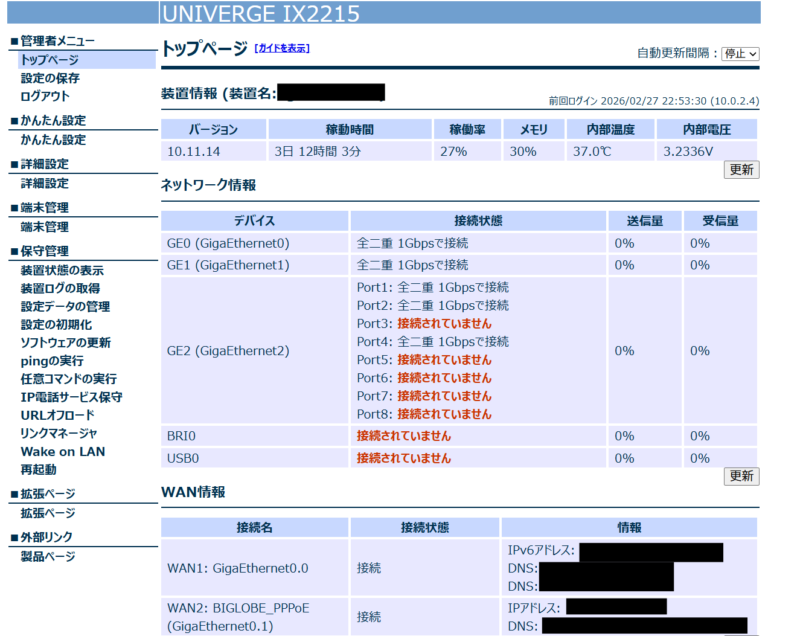Show the guide via ガイドを表示
The height and width of the screenshot is (636, 800).
282,48
